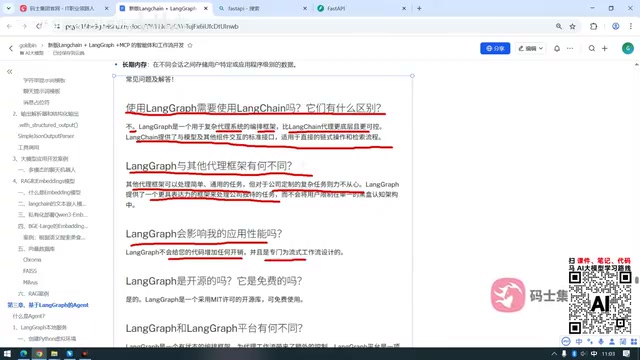The height and width of the screenshot is (360, 640).
Task: Select 一、创建Python虚拟环境 in outline
Action: [47, 338]
